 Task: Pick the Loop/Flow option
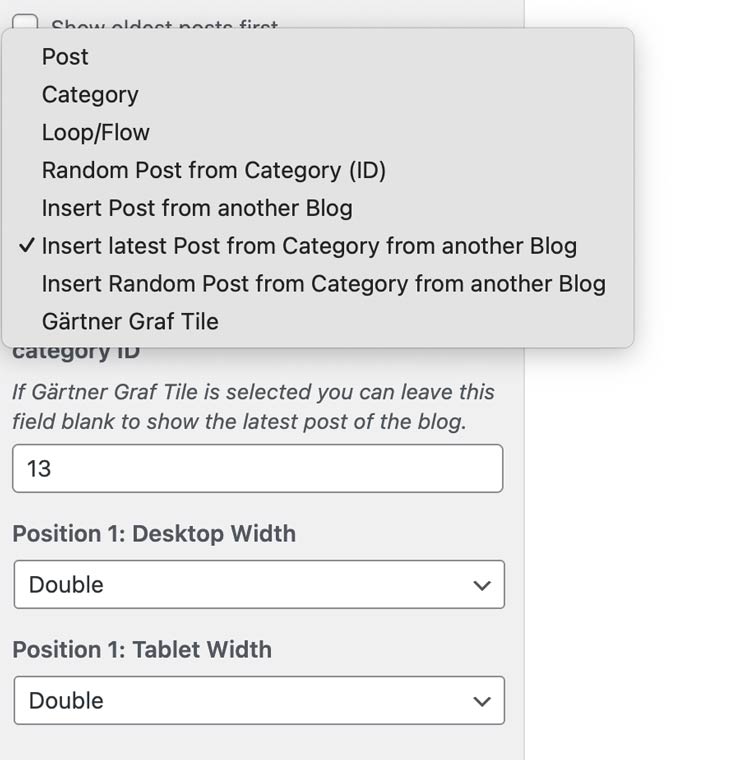click(x=95, y=133)
